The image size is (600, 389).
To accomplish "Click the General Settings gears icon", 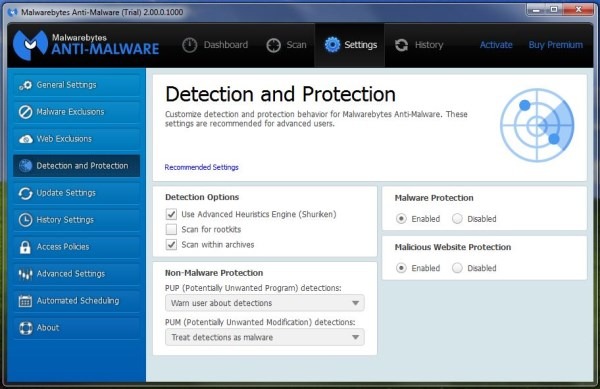I will tap(25, 85).
